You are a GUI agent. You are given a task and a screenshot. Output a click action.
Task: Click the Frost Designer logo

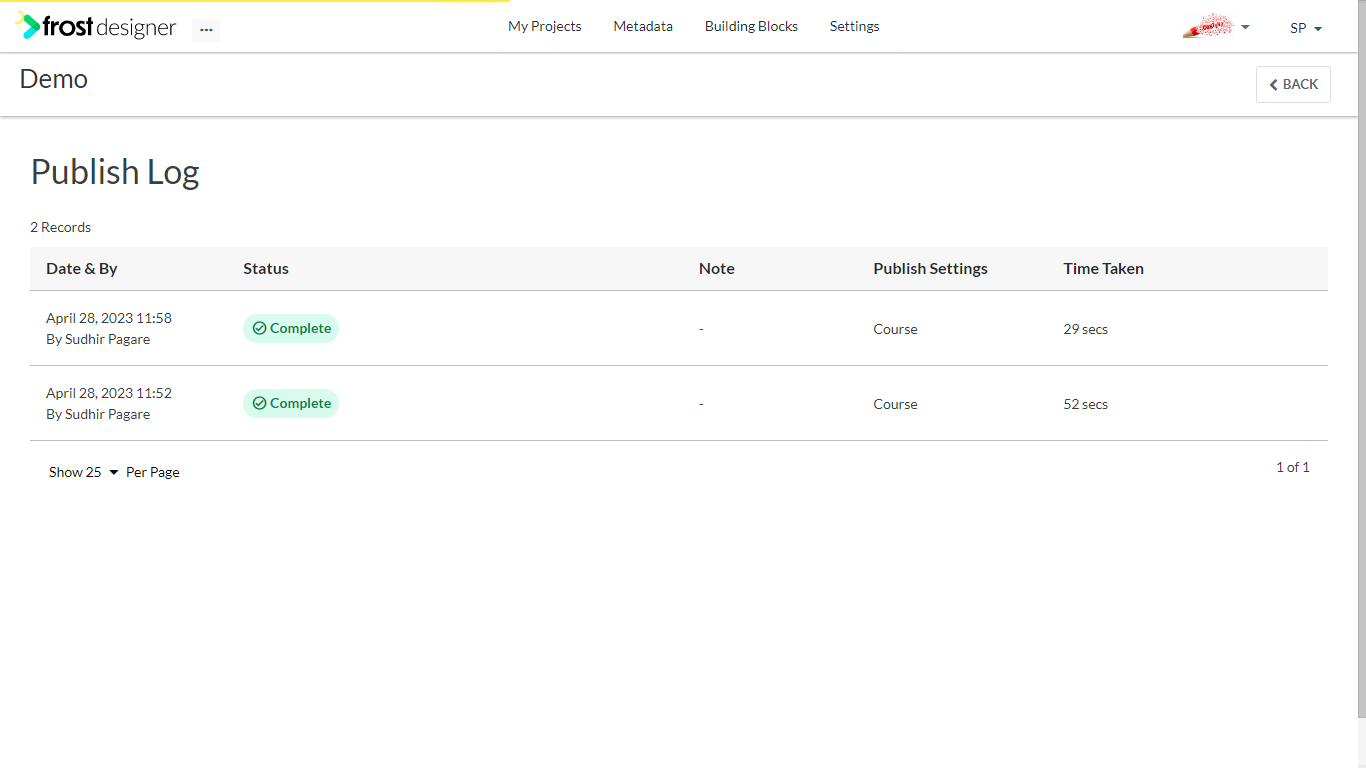[x=97, y=27]
